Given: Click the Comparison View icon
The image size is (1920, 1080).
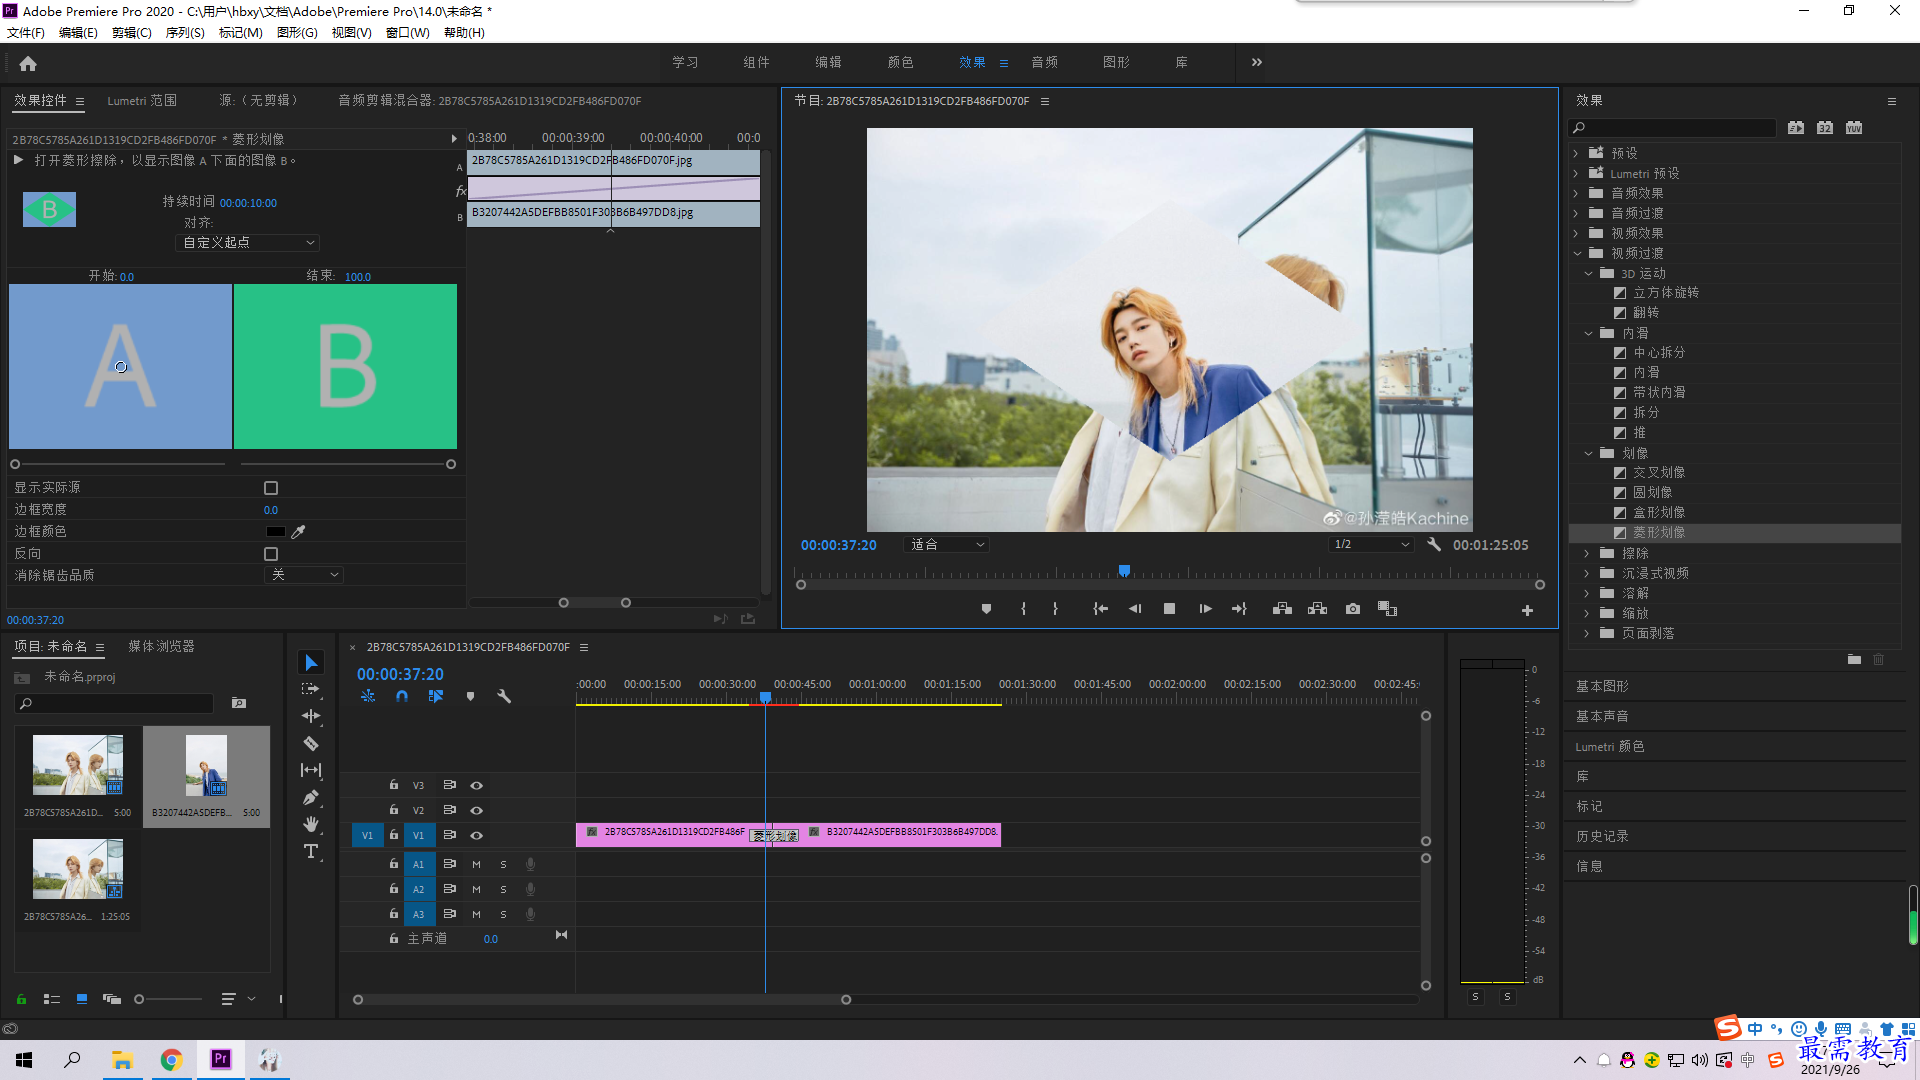Looking at the screenshot, I should pos(1387,609).
